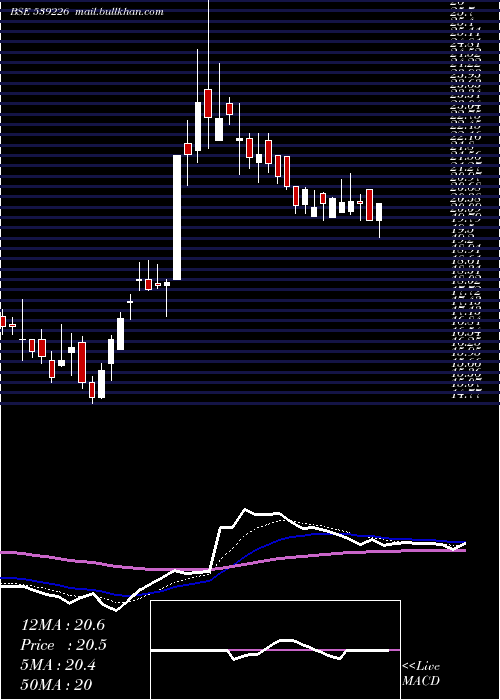Image resolution: width=500 pixels, height=700 pixels.
Task: Click the '50MA : 20' value
Action: point(56,685)
